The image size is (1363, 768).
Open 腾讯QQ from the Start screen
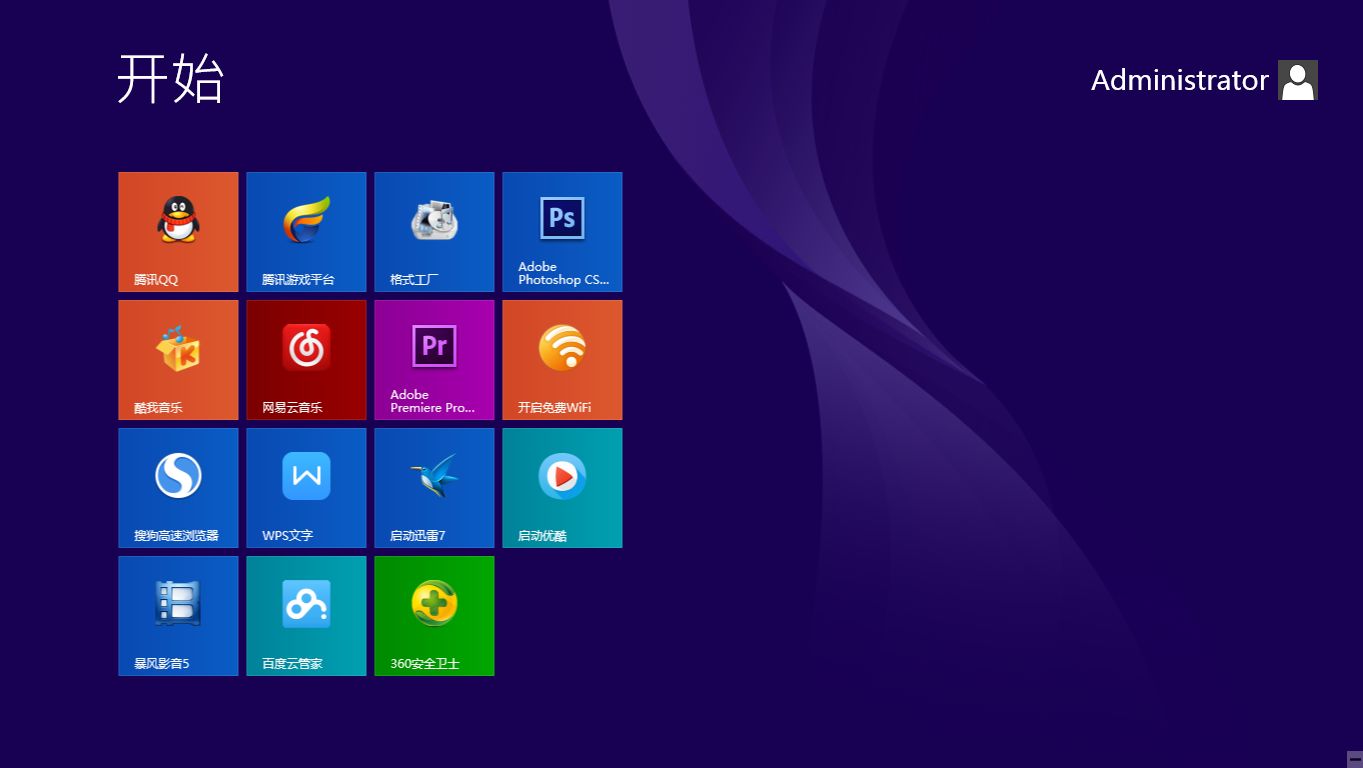(x=177, y=231)
